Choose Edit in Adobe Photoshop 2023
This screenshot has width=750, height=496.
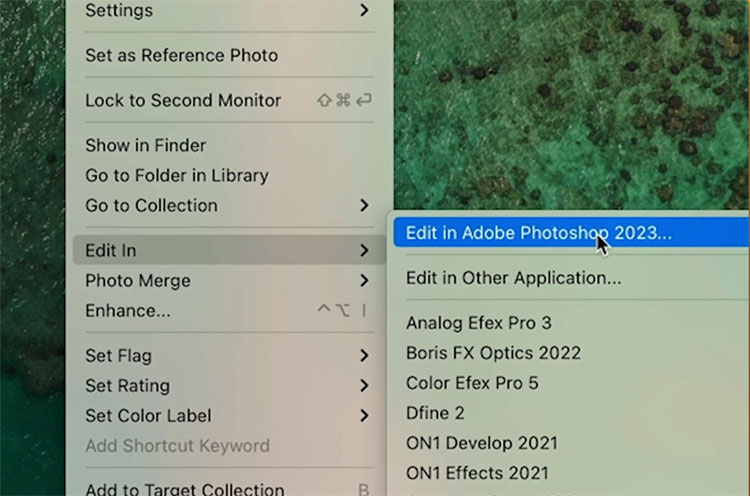tap(571, 233)
